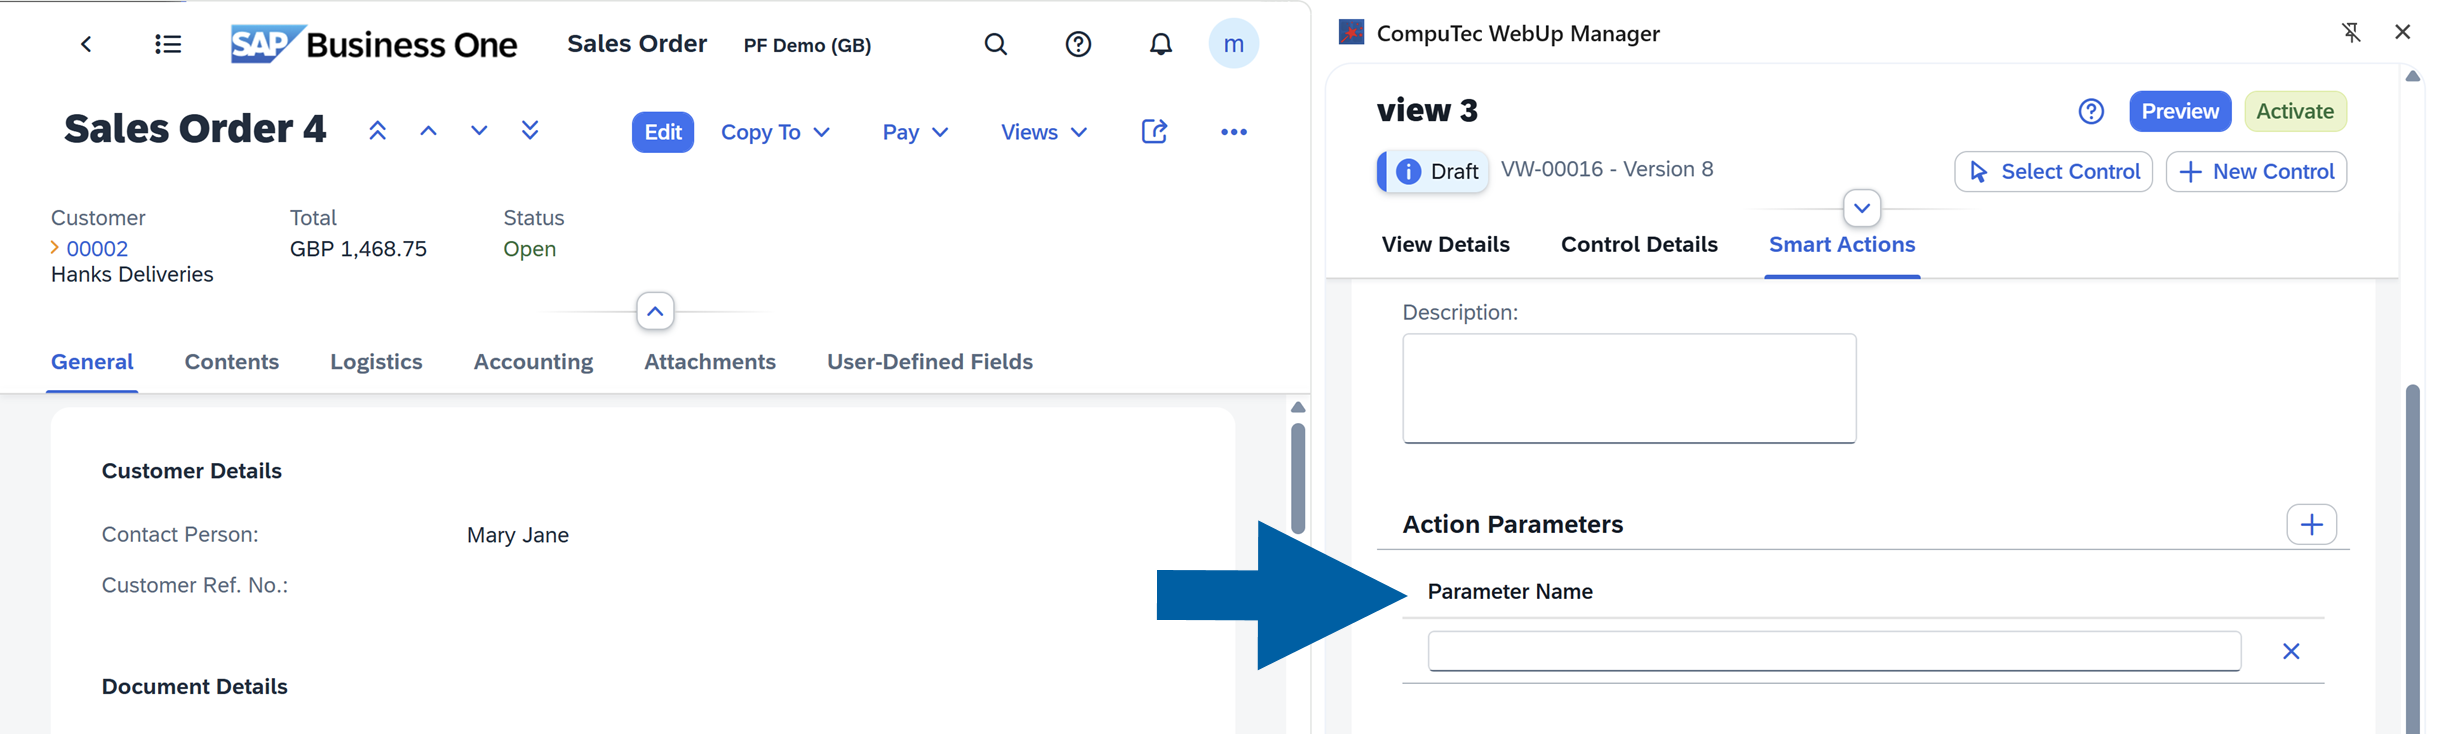Click the VW-00016 - Version 8 label
The width and height of the screenshot is (2439, 735).
[x=1607, y=169]
